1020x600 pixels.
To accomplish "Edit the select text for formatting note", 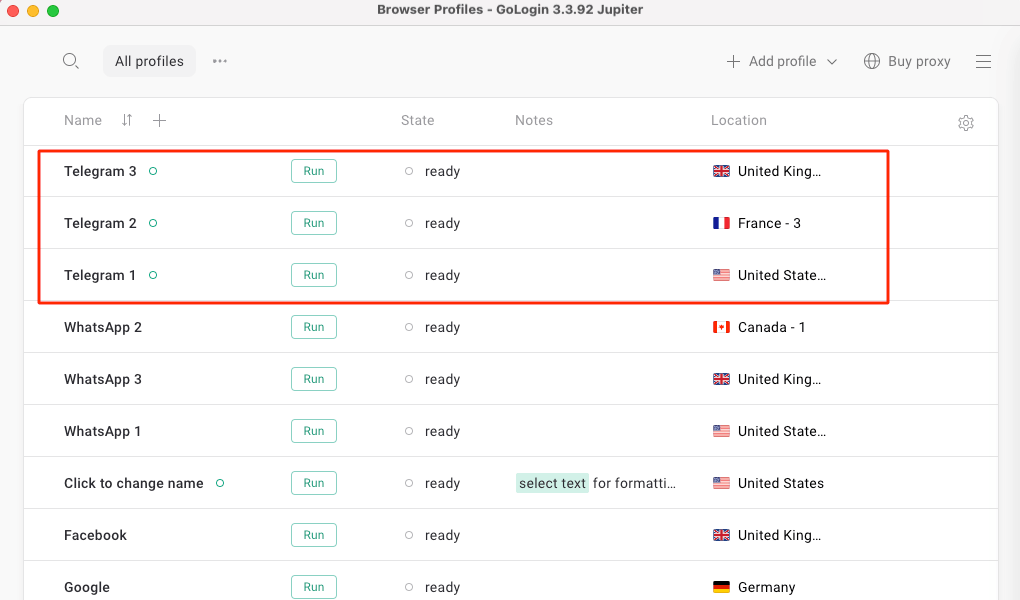I will tap(596, 483).
